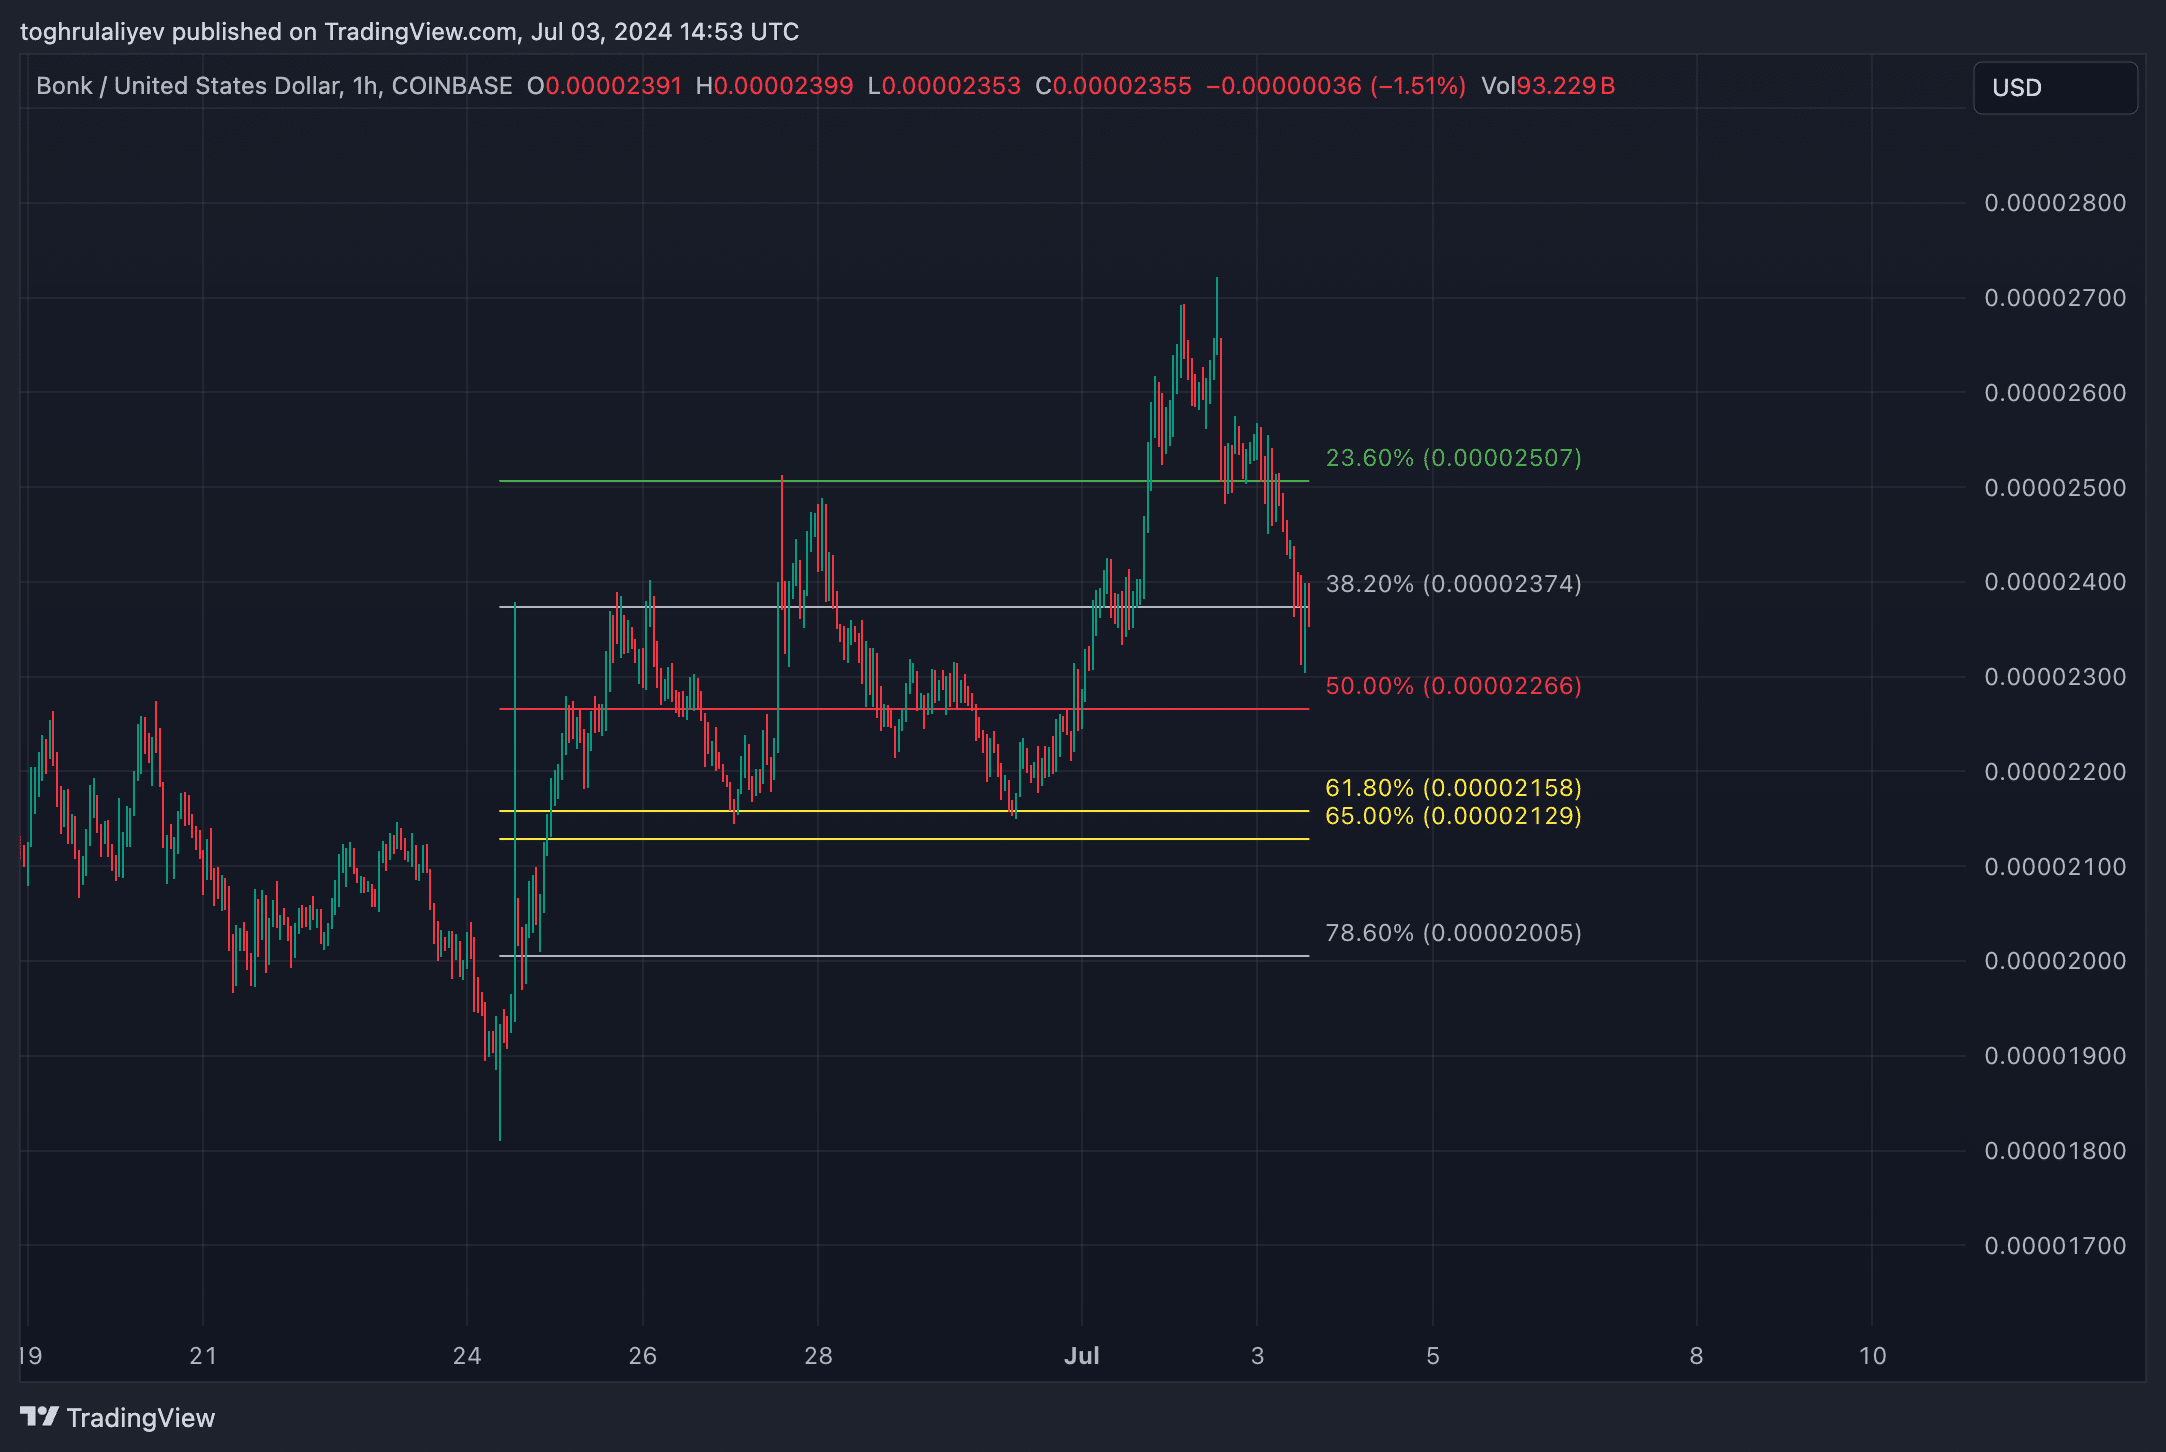Screen dimensions: 2166x1452
Task: Click the 3 date label on time axis
Action: [1257, 1356]
